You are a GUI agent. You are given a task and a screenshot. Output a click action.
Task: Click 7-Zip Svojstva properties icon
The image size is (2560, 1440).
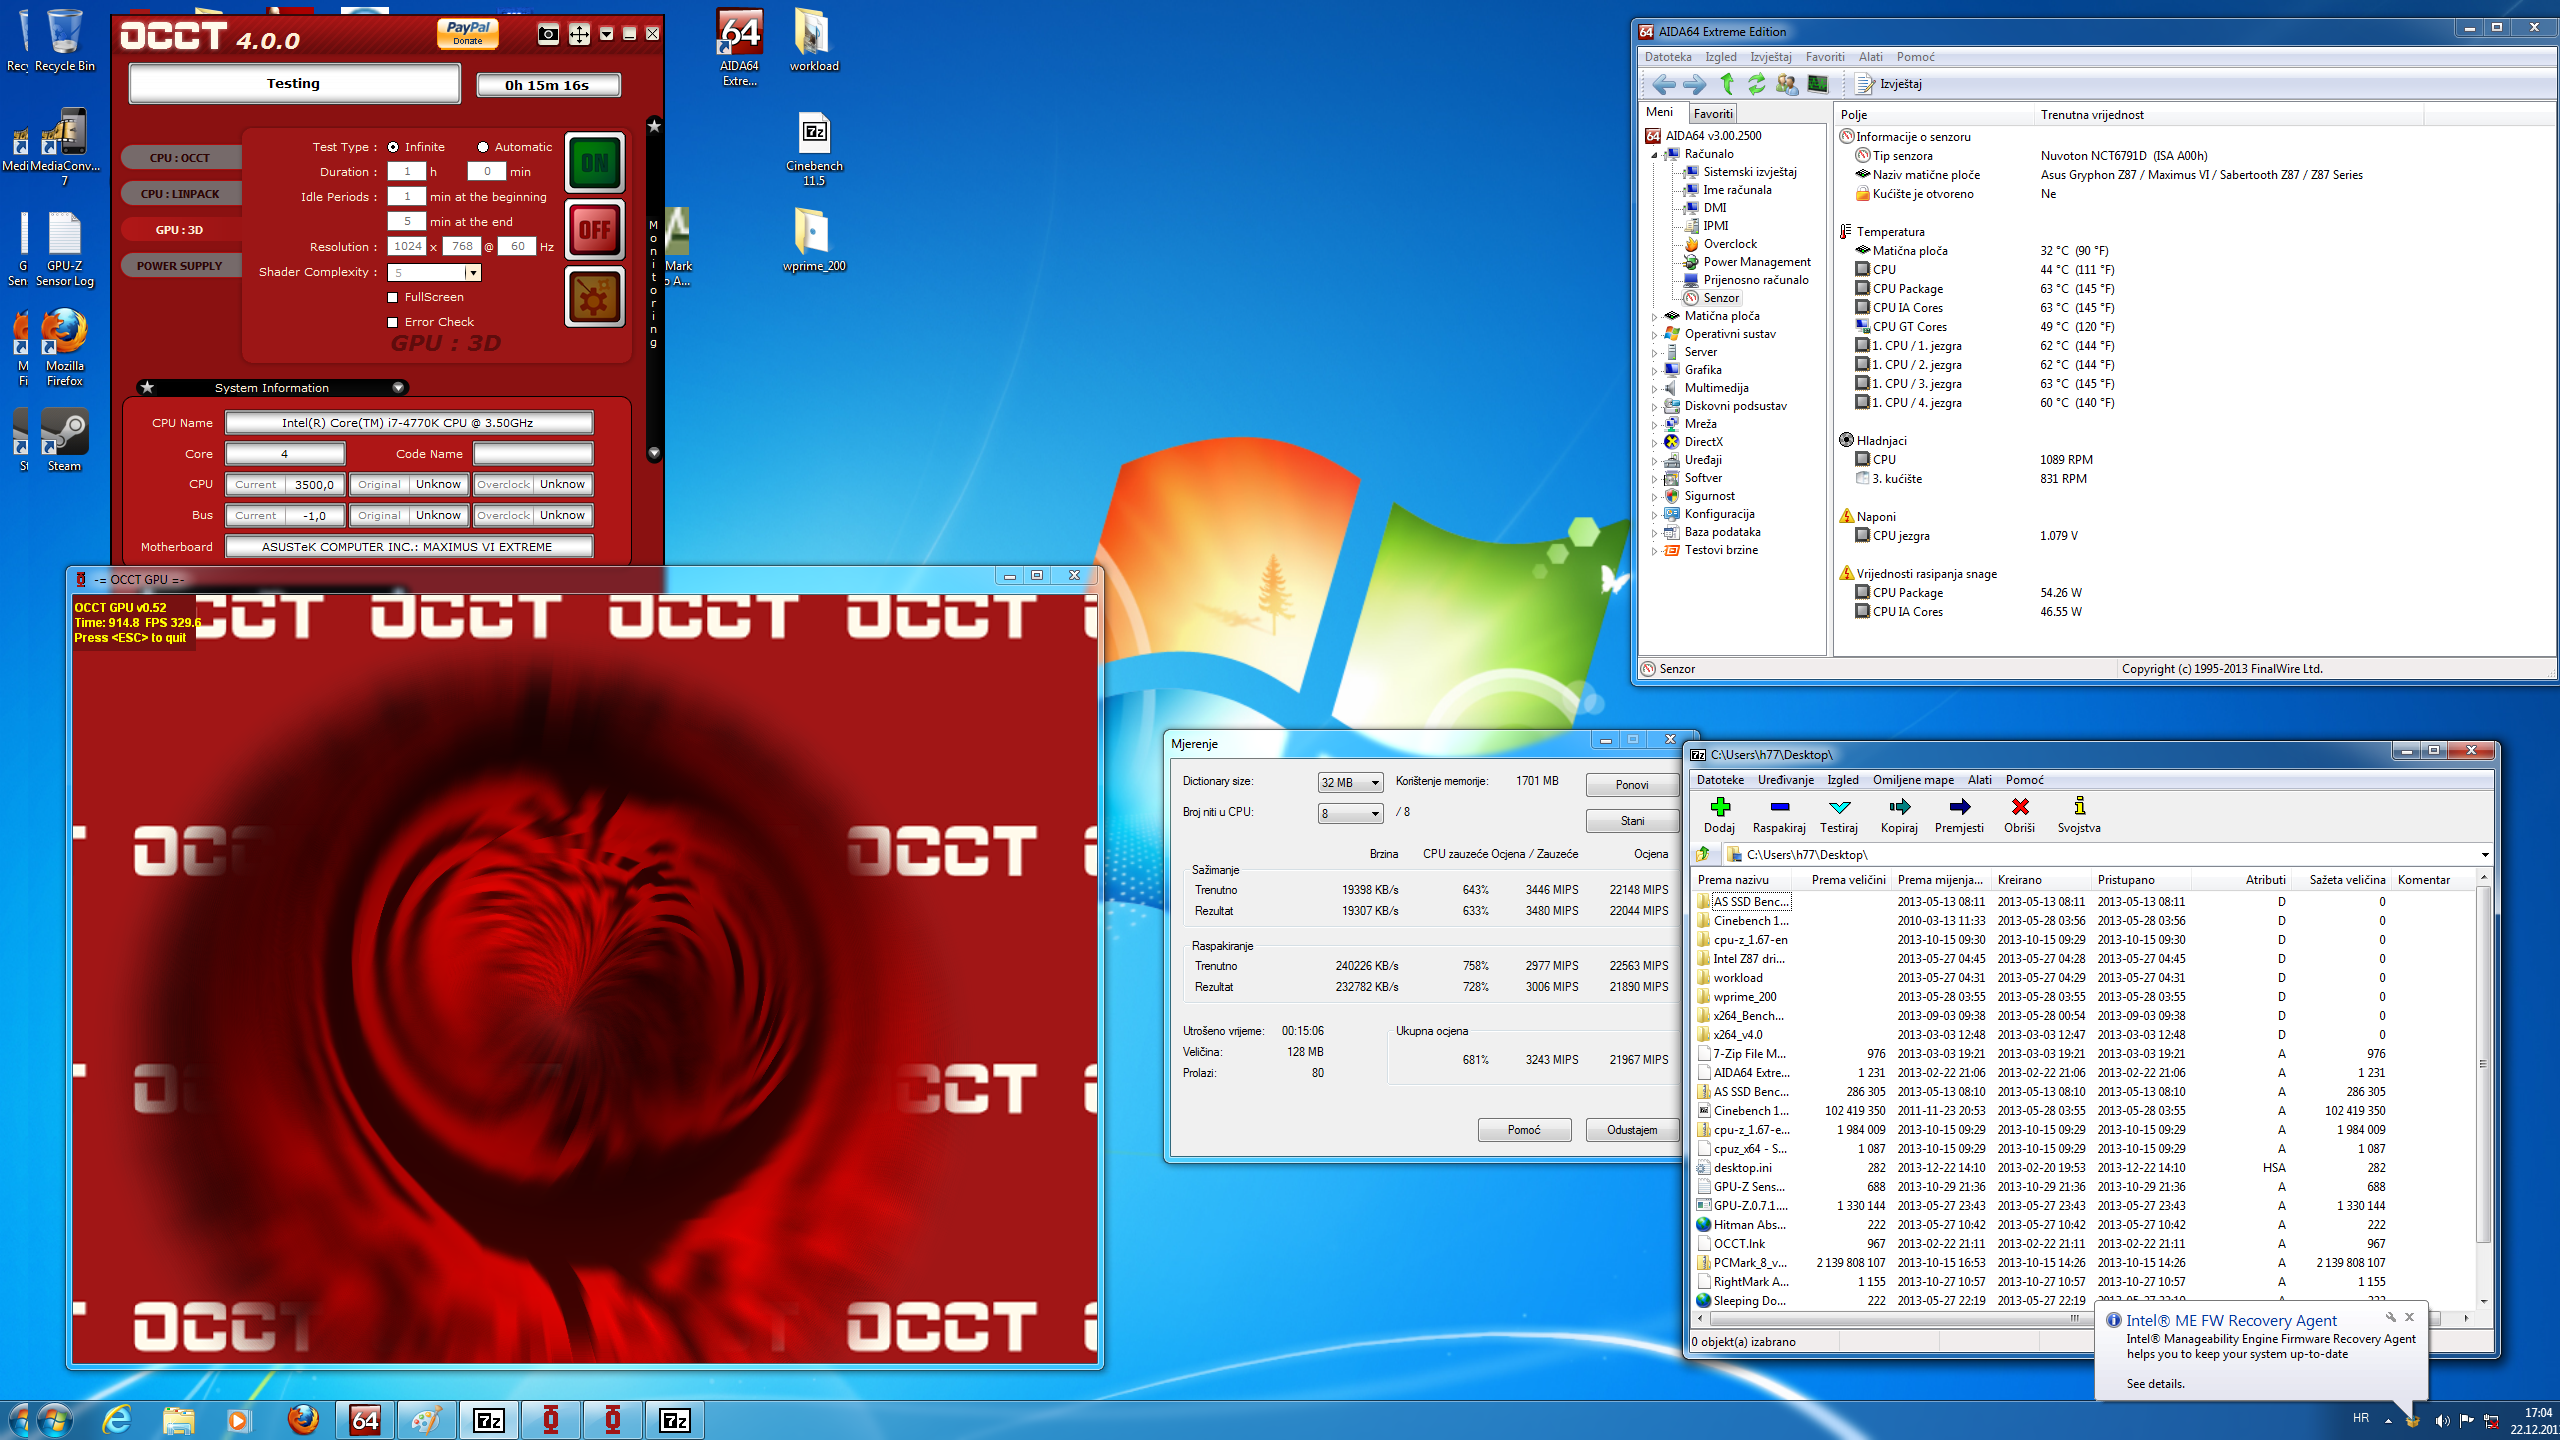[2079, 815]
